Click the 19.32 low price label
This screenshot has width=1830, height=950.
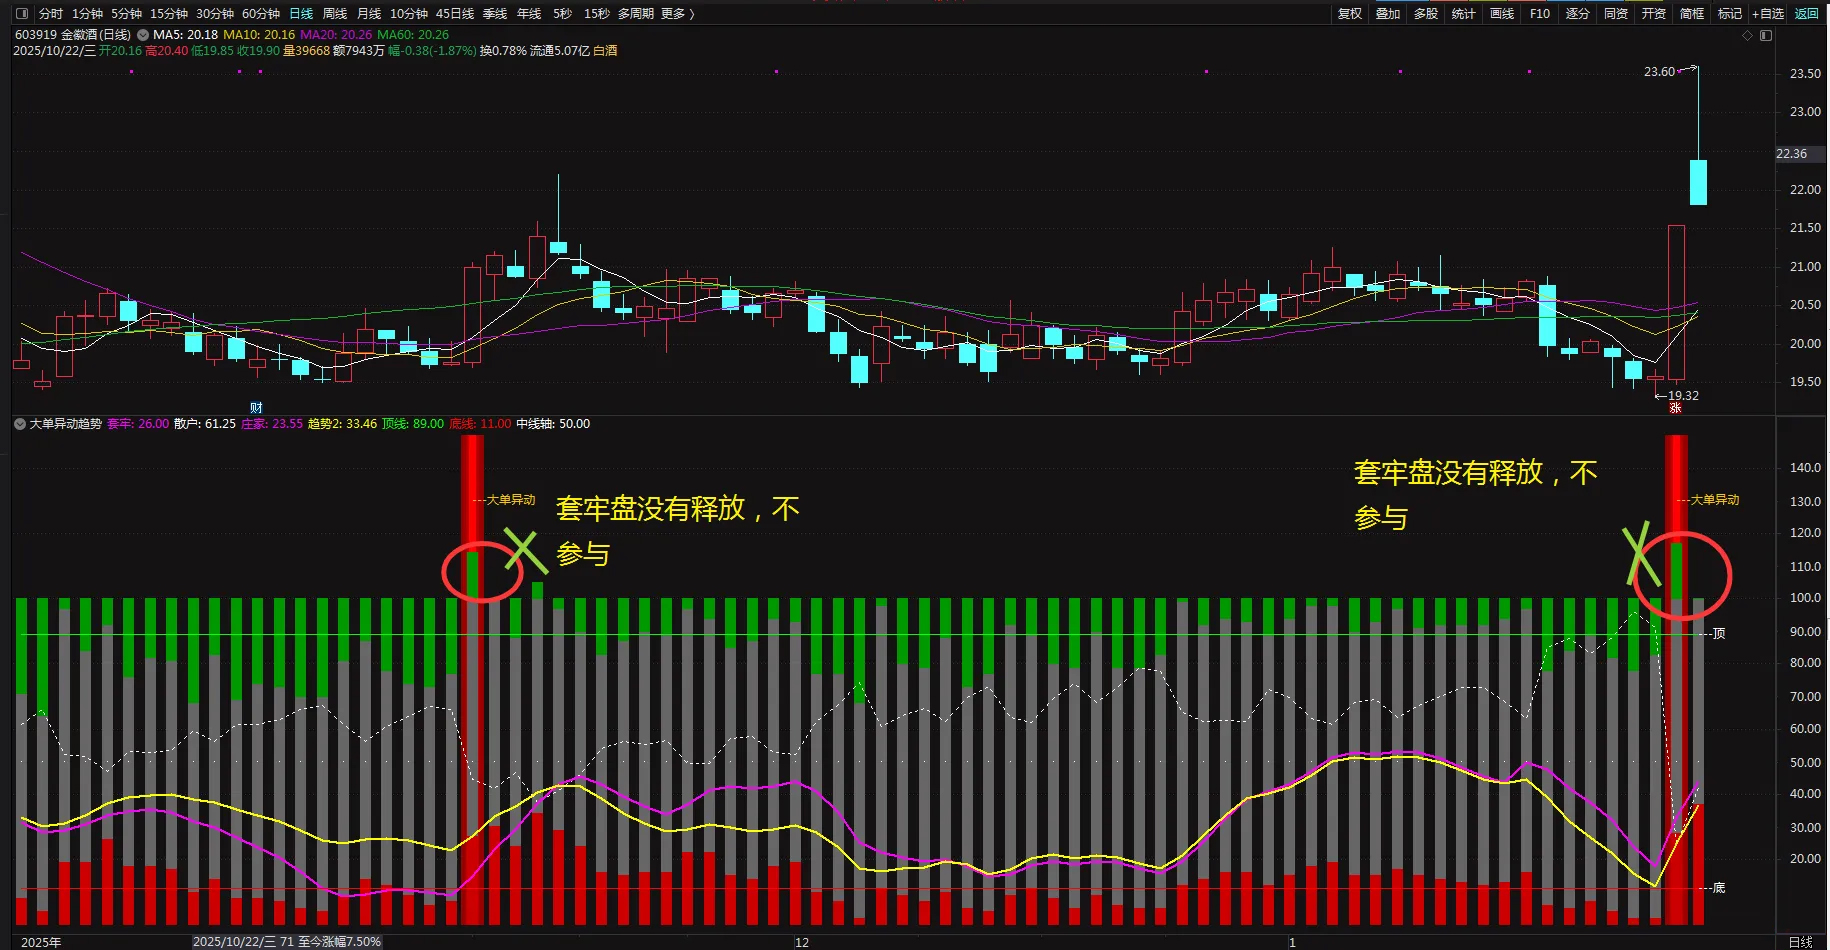coord(1683,396)
